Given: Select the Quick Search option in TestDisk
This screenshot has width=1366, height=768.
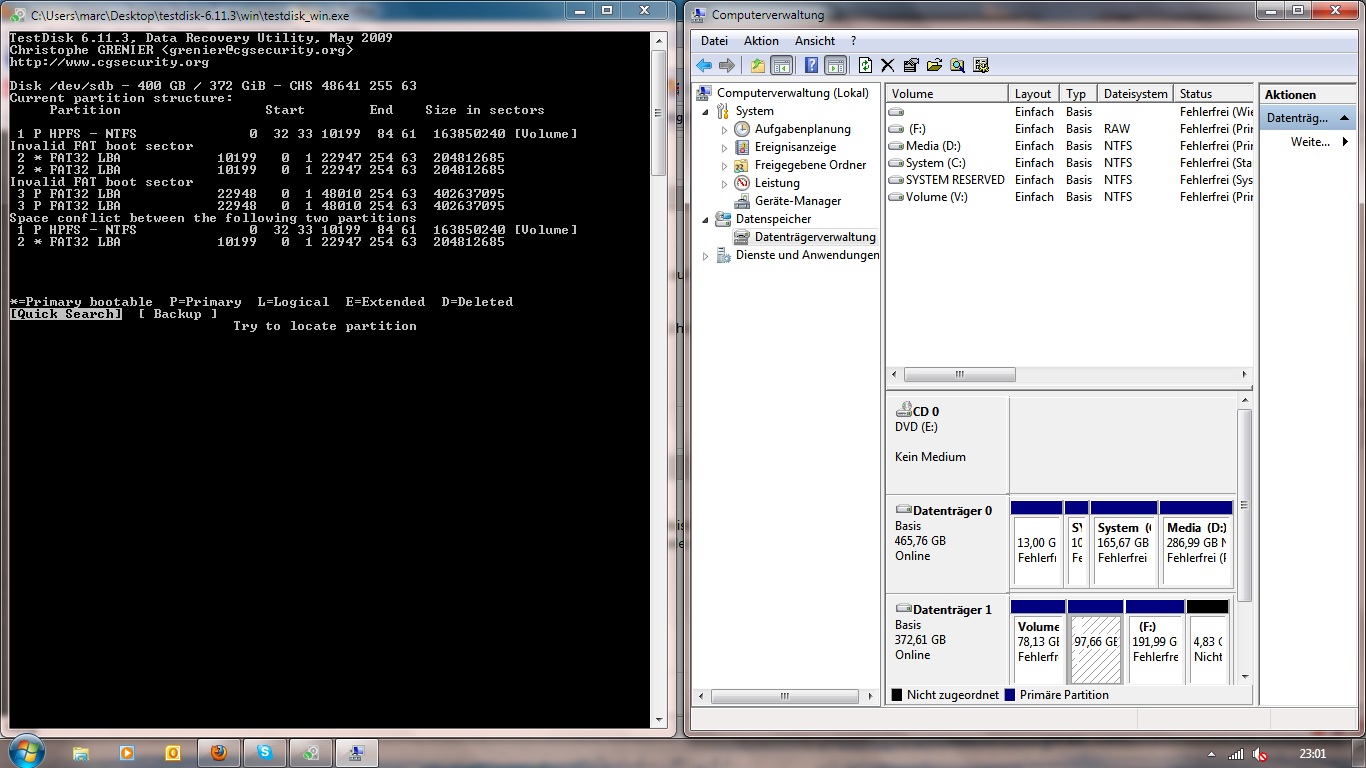Looking at the screenshot, I should 66,314.
